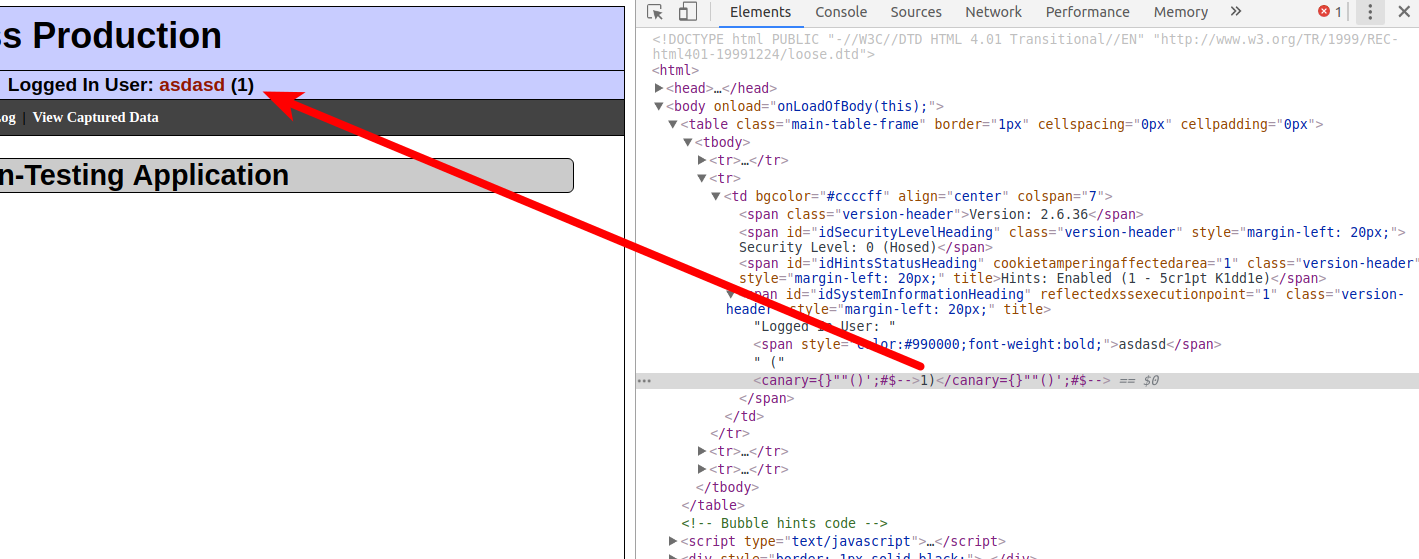Collapse the main-table-frame table node
1419x559 pixels.
pos(673,125)
